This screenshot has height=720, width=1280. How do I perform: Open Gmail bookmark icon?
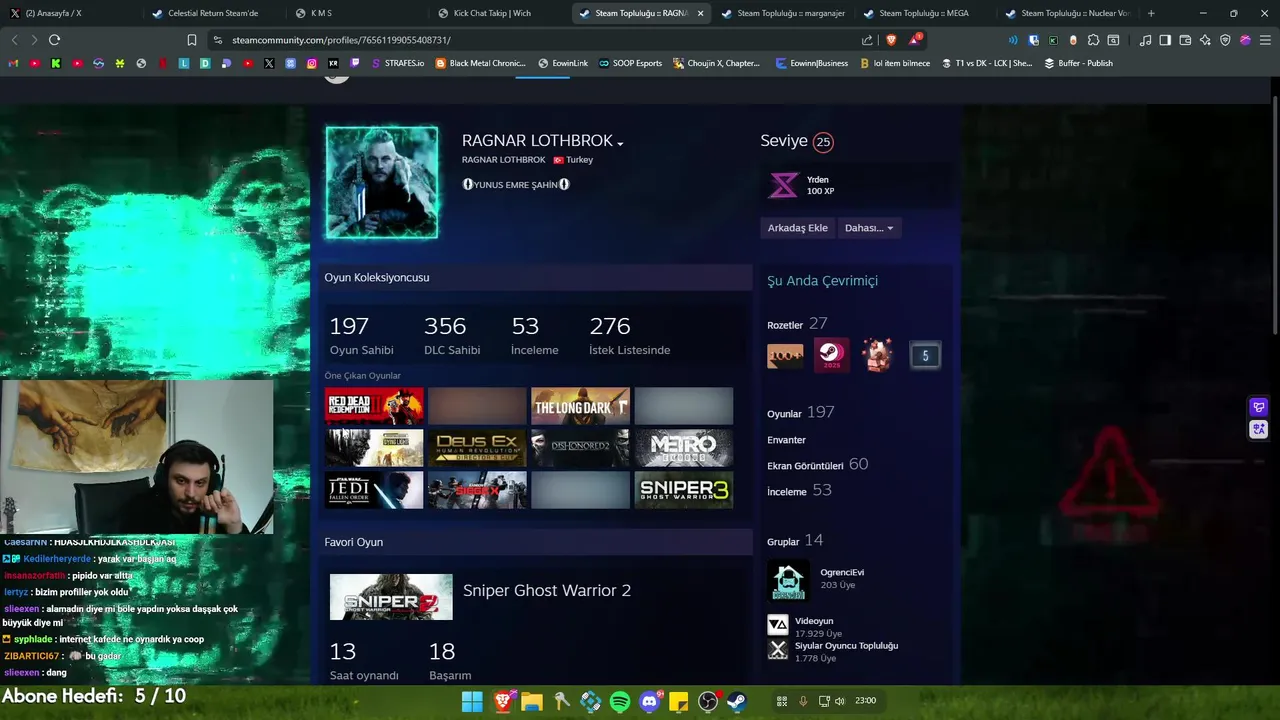click(13, 63)
